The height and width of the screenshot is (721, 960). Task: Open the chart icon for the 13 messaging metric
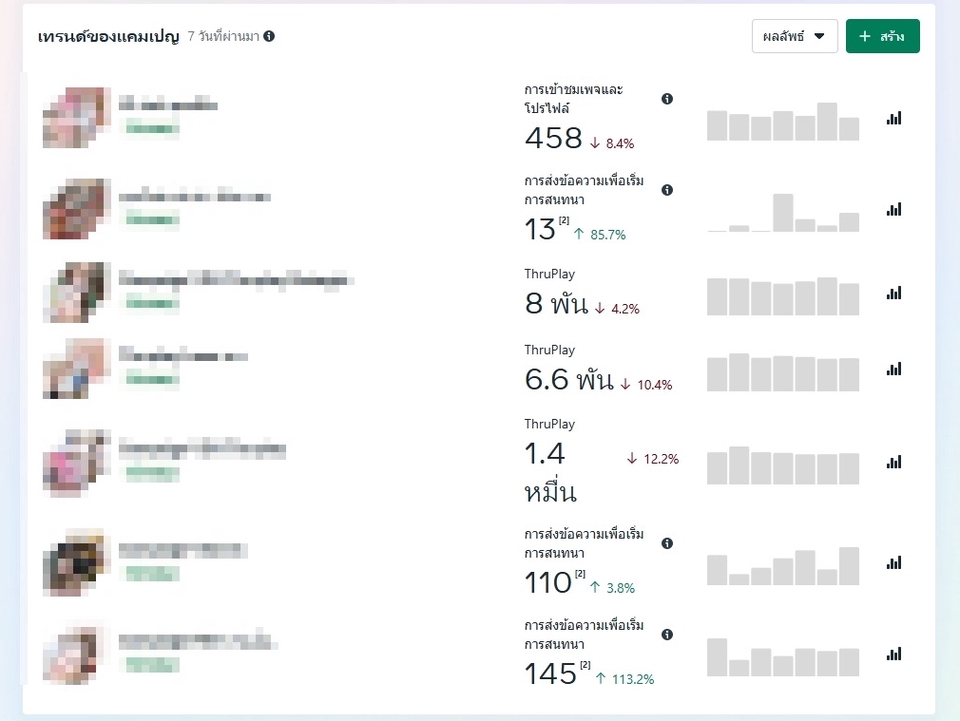point(893,210)
